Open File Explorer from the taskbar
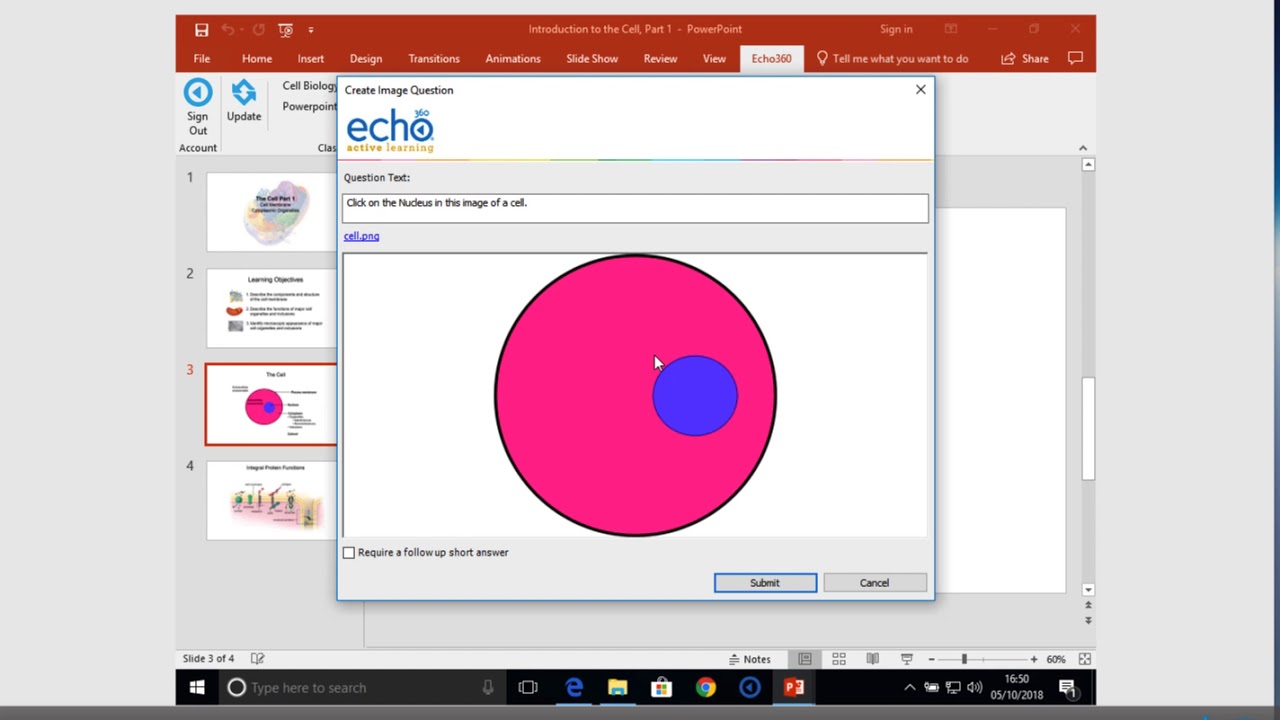 617,687
